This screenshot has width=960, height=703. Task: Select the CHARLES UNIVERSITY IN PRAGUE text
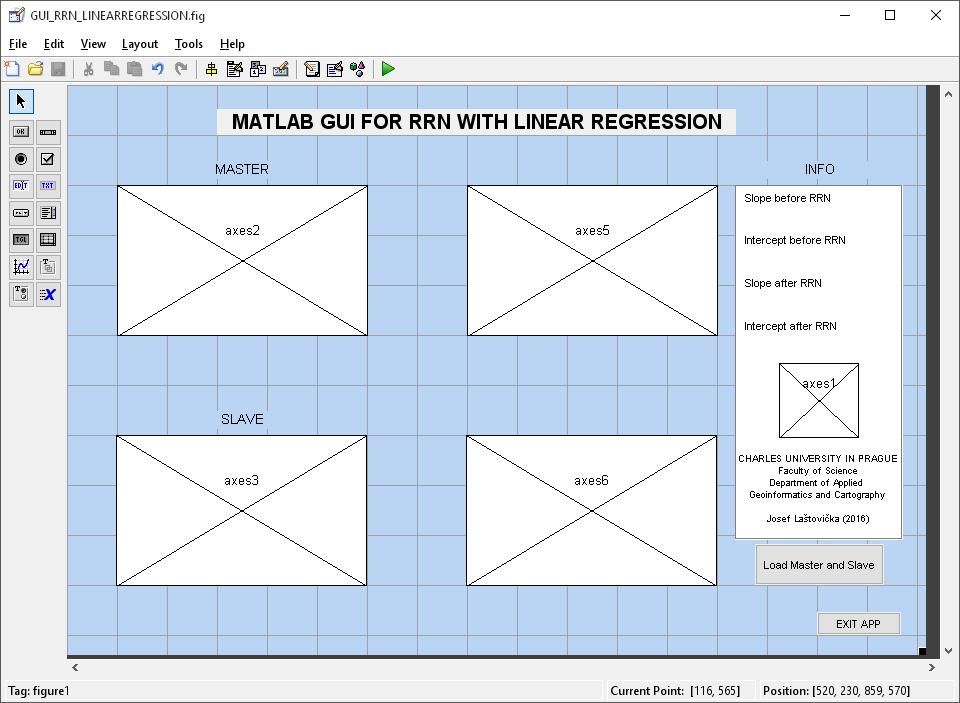[x=818, y=459]
